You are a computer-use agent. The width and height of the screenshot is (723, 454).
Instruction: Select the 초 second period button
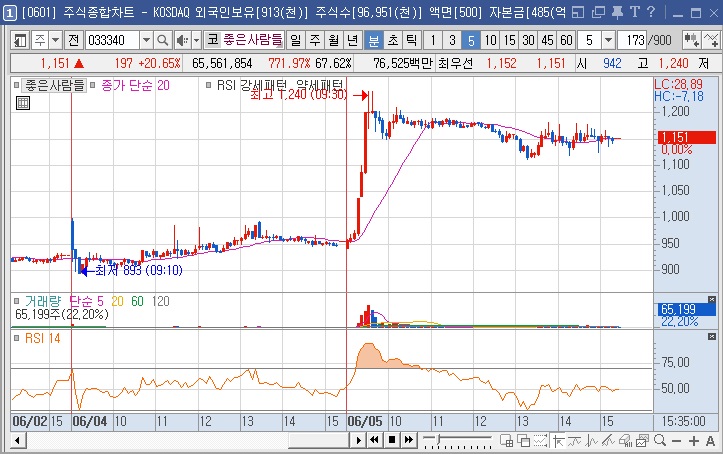393,41
